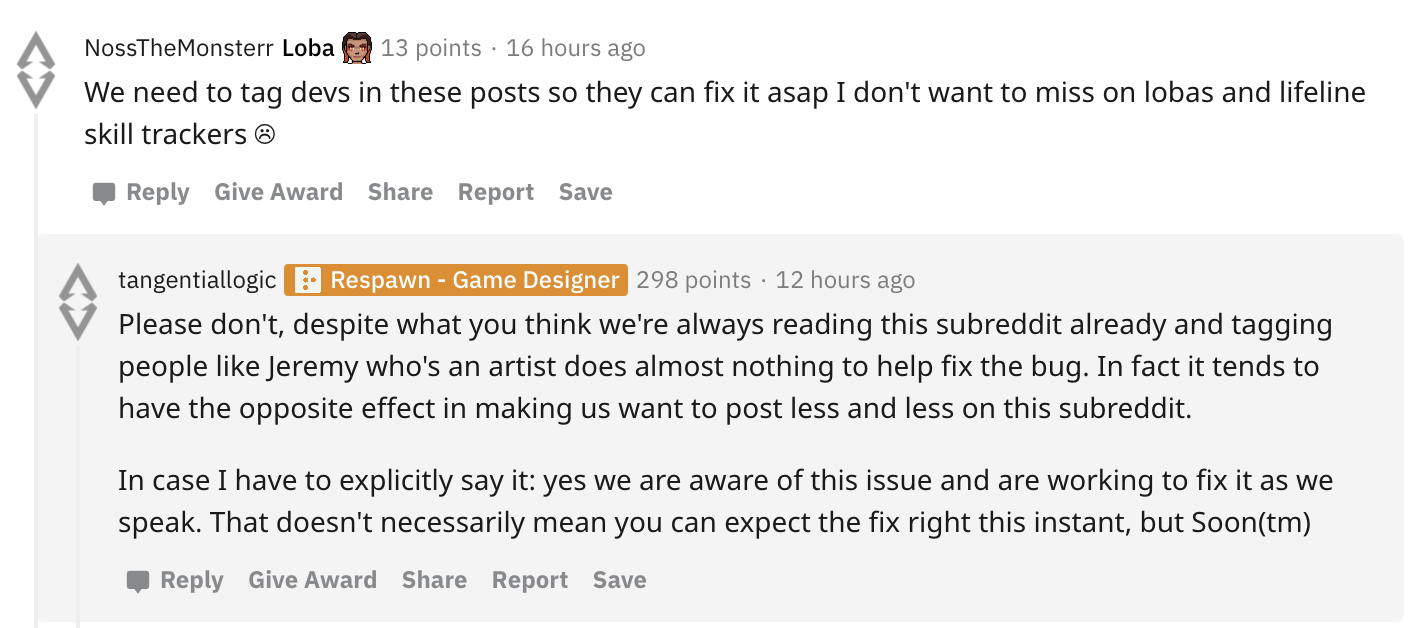
Task: Open tangentiallogic's user profile
Action: tap(197, 280)
